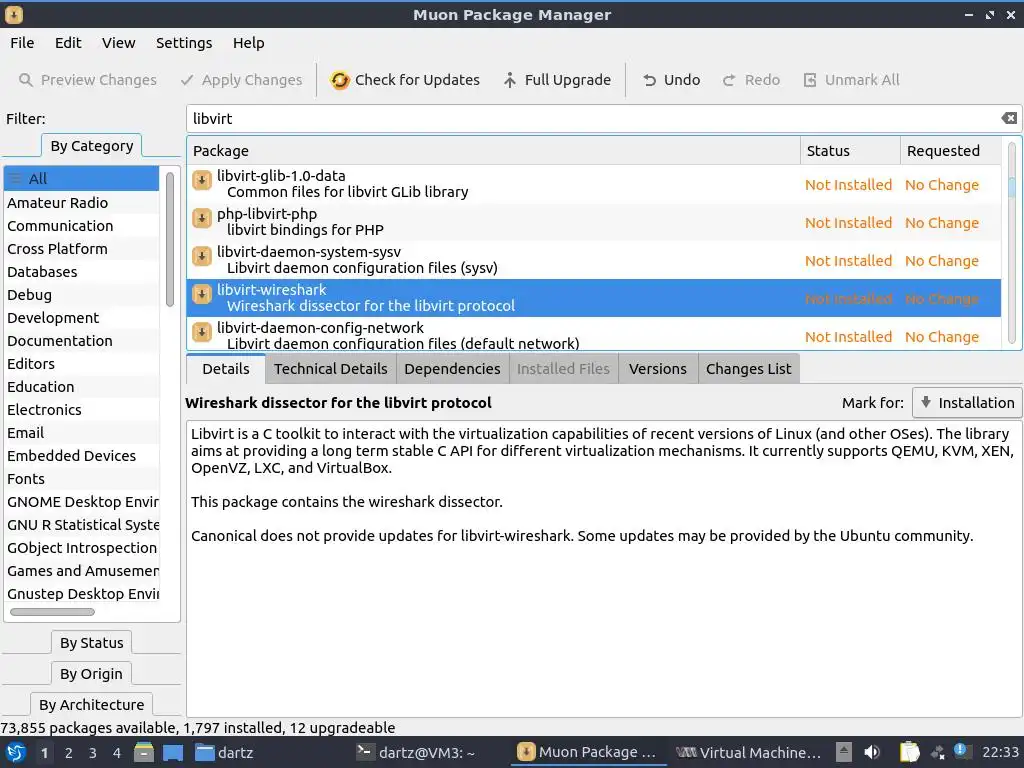Select the Electronics category
Viewport: 1024px width, 768px height.
coord(82,409)
